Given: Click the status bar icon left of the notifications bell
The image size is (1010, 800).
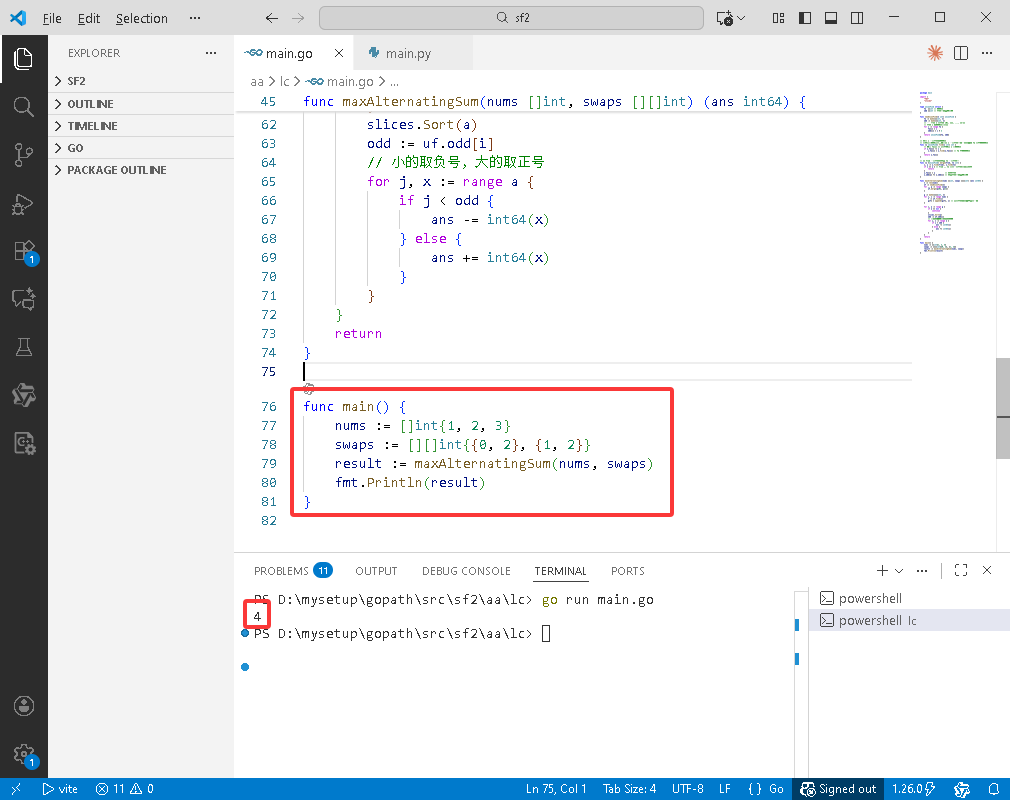Looking at the screenshot, I should point(962,789).
